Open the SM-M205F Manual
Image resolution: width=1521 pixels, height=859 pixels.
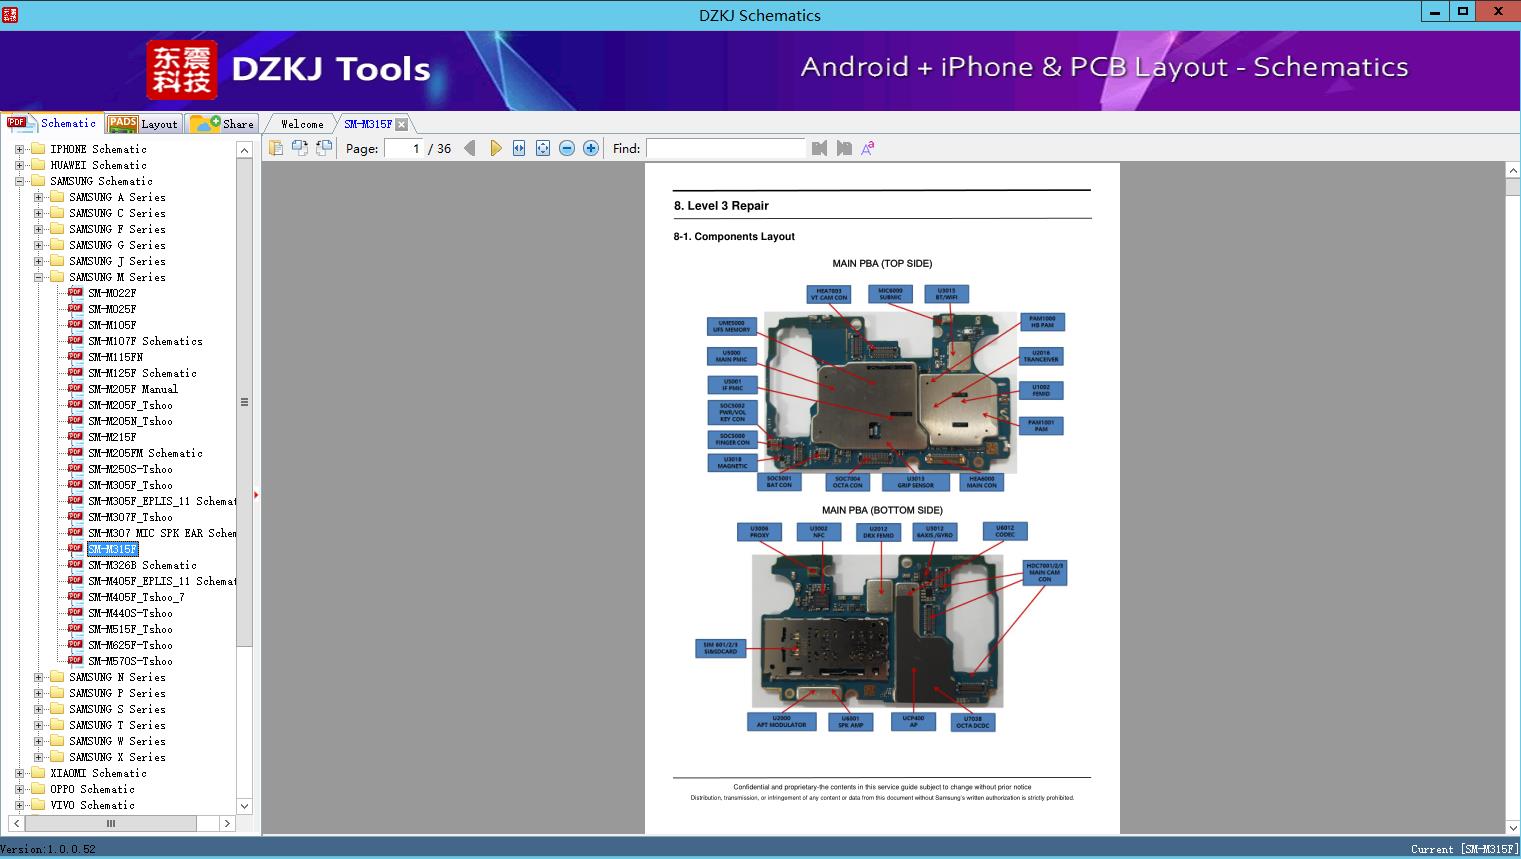pos(133,389)
